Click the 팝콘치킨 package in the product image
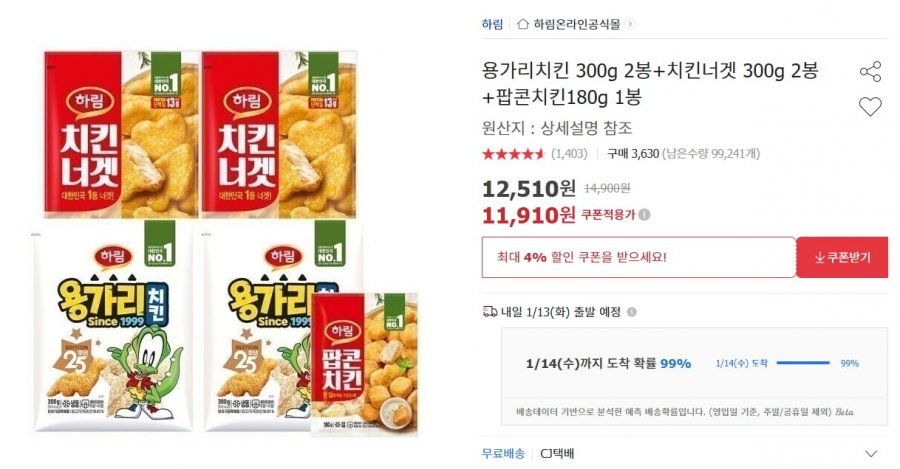Screen dimensions: 900x469 click(364, 364)
